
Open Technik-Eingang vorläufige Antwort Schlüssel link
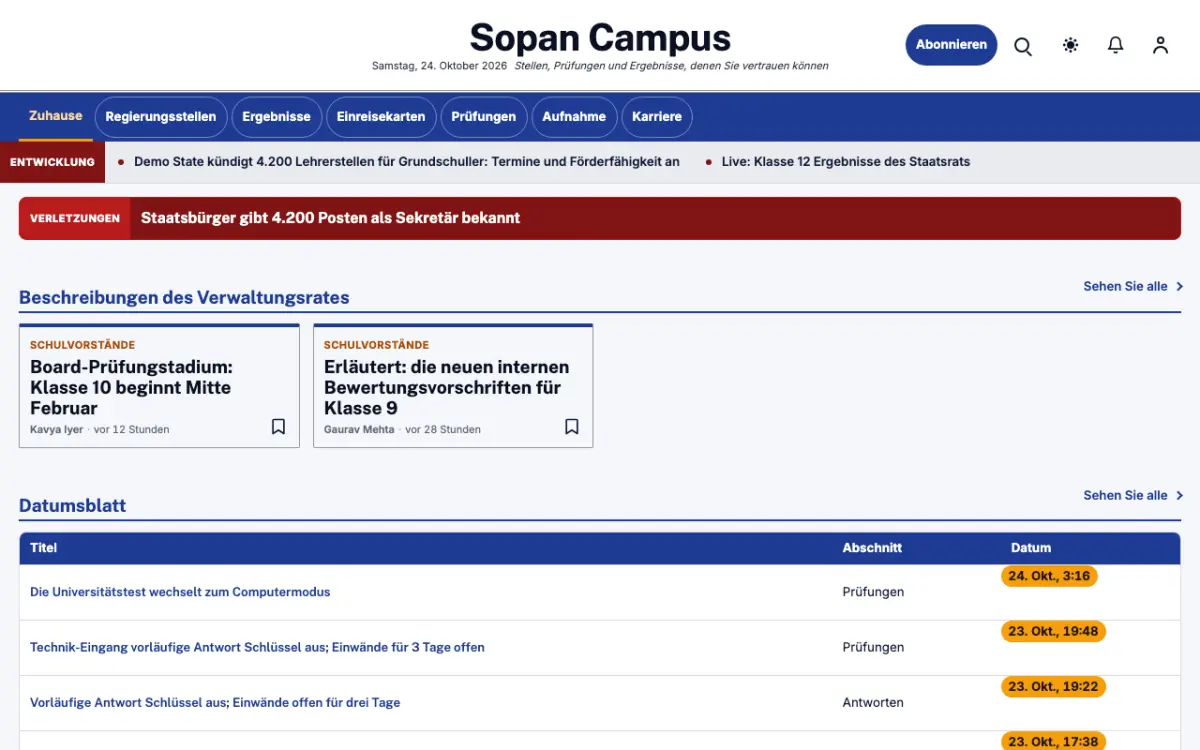257,647
